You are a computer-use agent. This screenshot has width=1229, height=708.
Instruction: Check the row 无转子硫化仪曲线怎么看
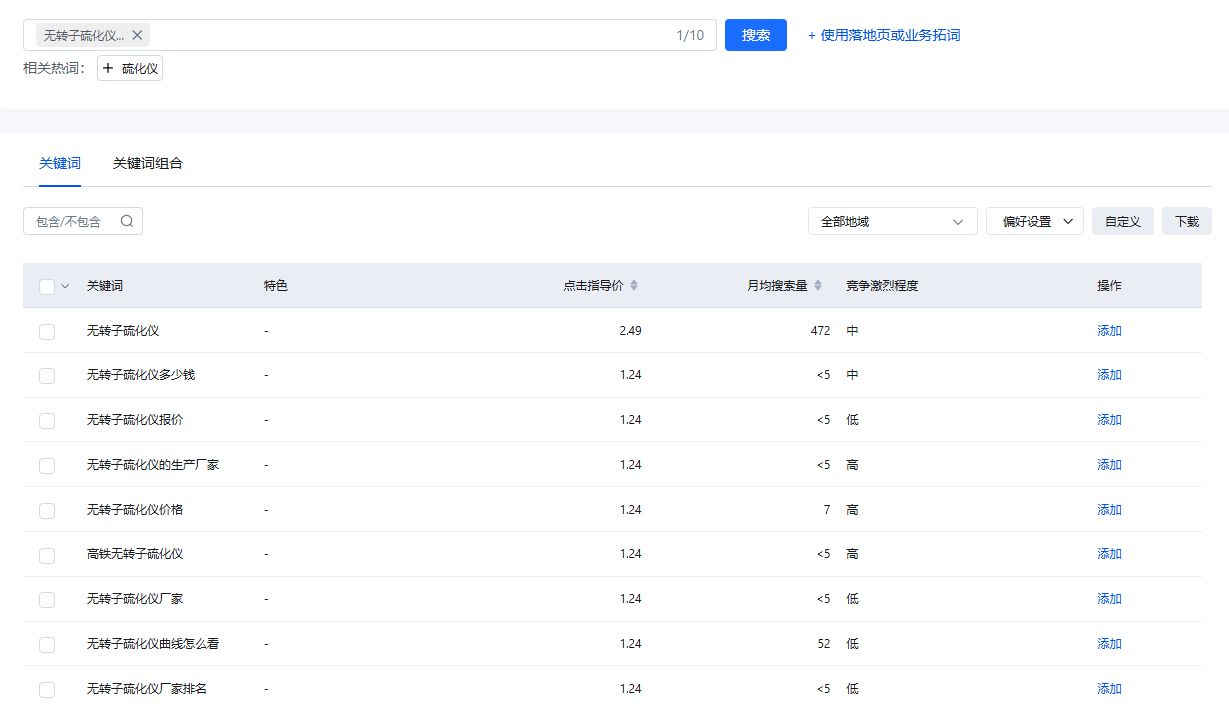(x=47, y=644)
